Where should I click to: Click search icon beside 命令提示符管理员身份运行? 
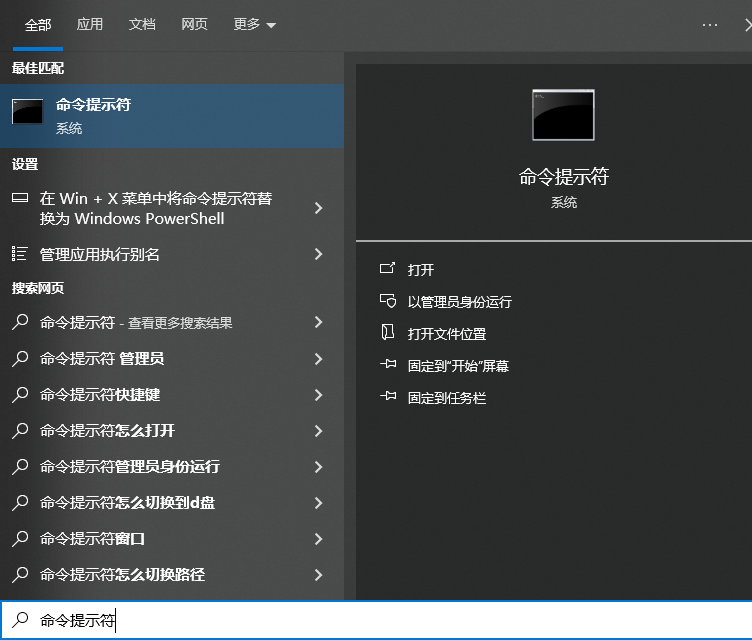tap(20, 466)
